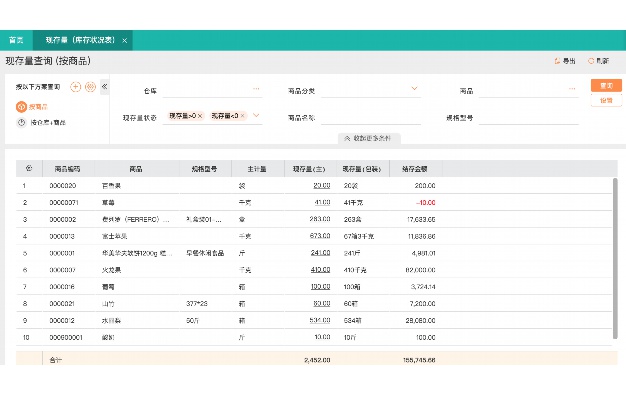Click the table vertical scrollbar
Image resolution: width=626 pixels, height=395 pixels.
click(615, 258)
